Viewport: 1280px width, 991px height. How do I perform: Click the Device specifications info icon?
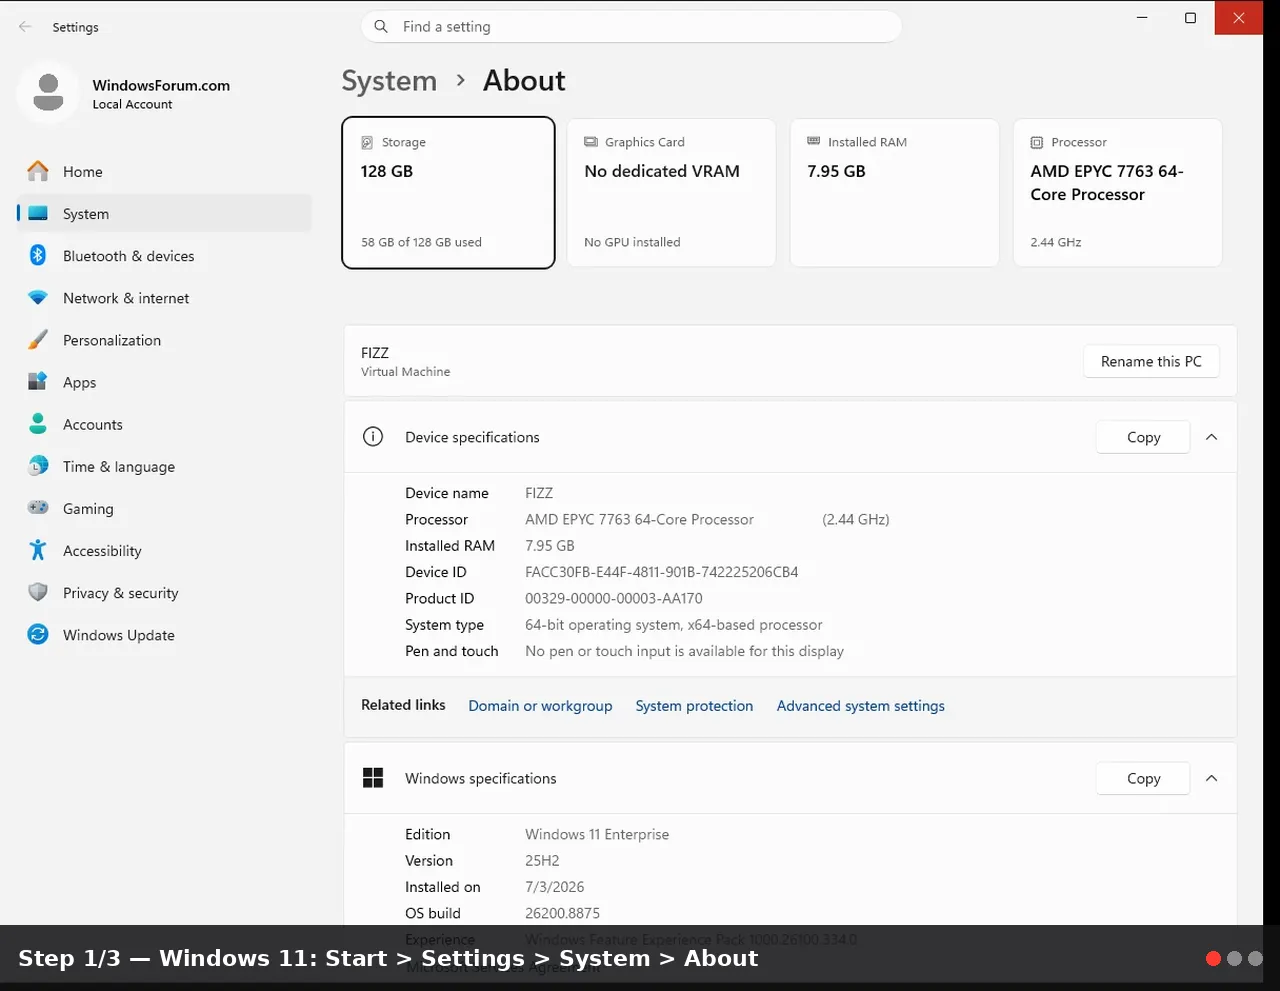click(373, 437)
